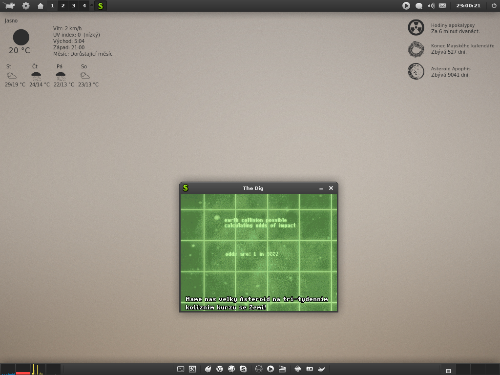
Task: Click the Vítr wind speed line
Action: [67, 28]
